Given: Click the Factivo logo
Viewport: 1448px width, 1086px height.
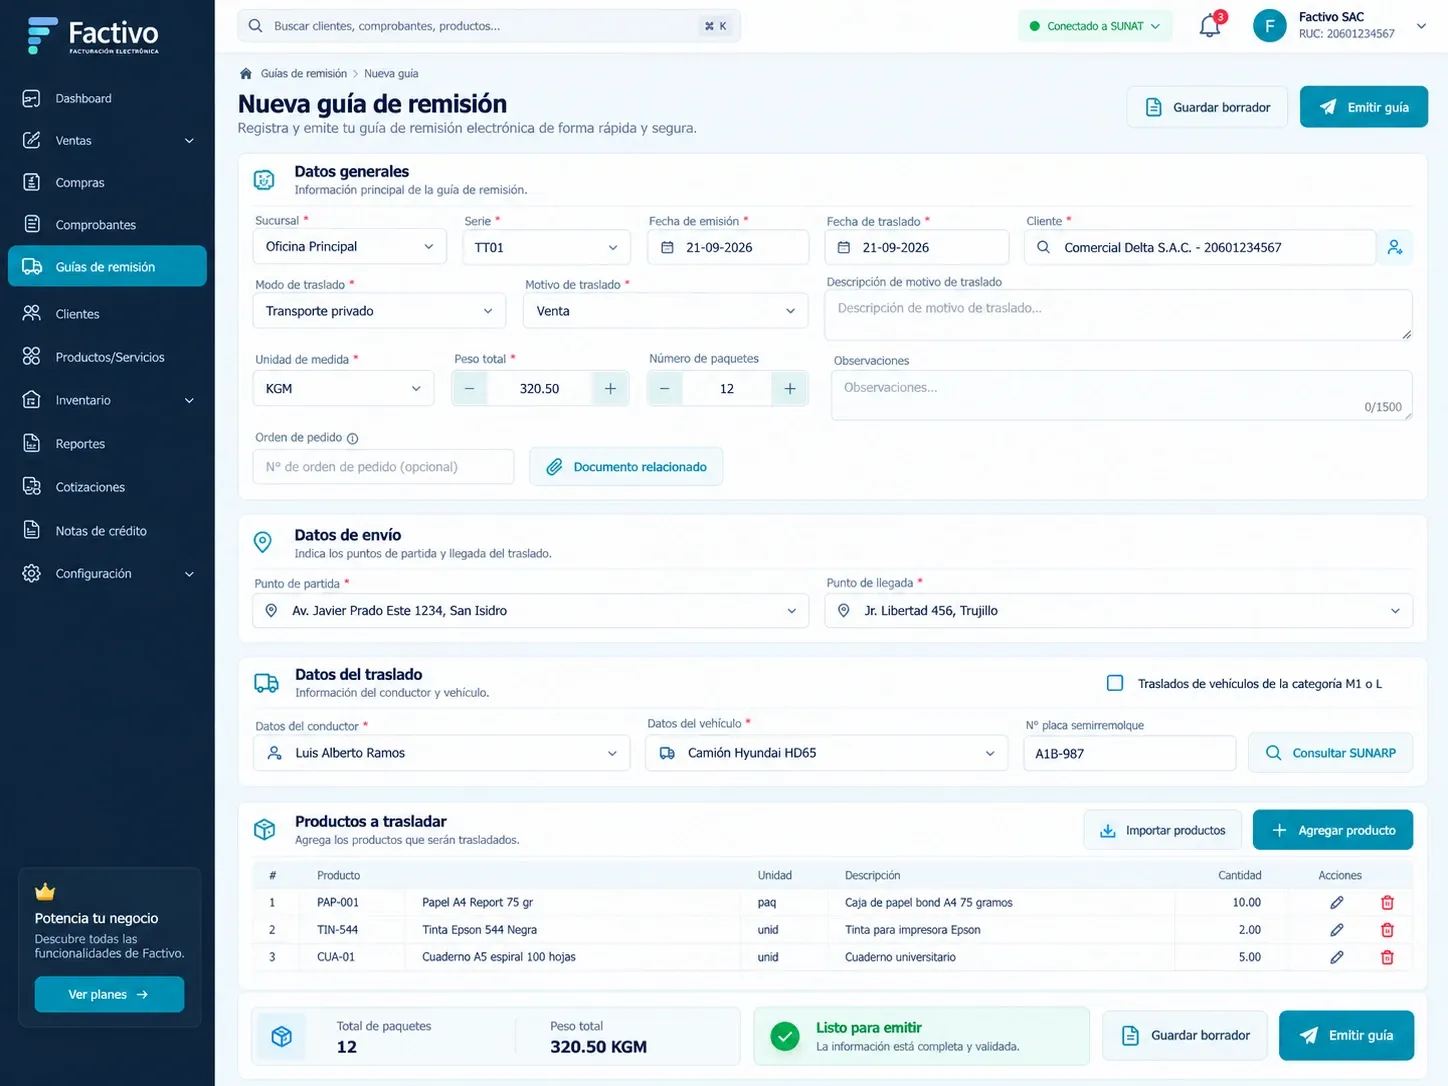Looking at the screenshot, I should [x=93, y=35].
